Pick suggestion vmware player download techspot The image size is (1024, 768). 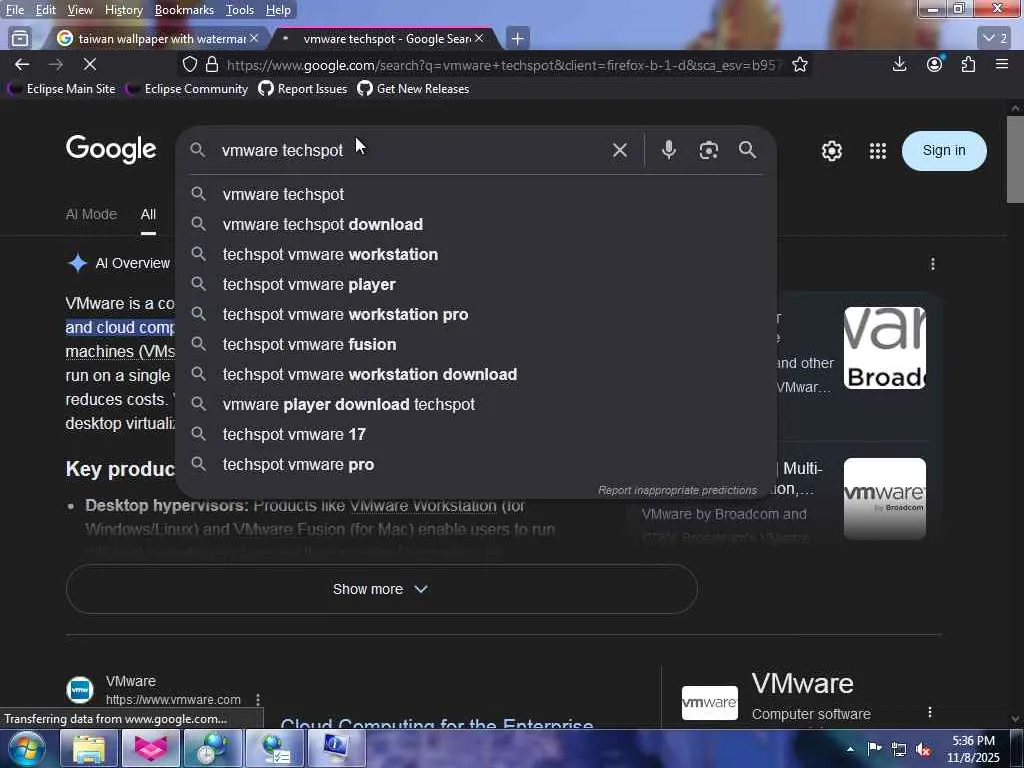(477, 405)
